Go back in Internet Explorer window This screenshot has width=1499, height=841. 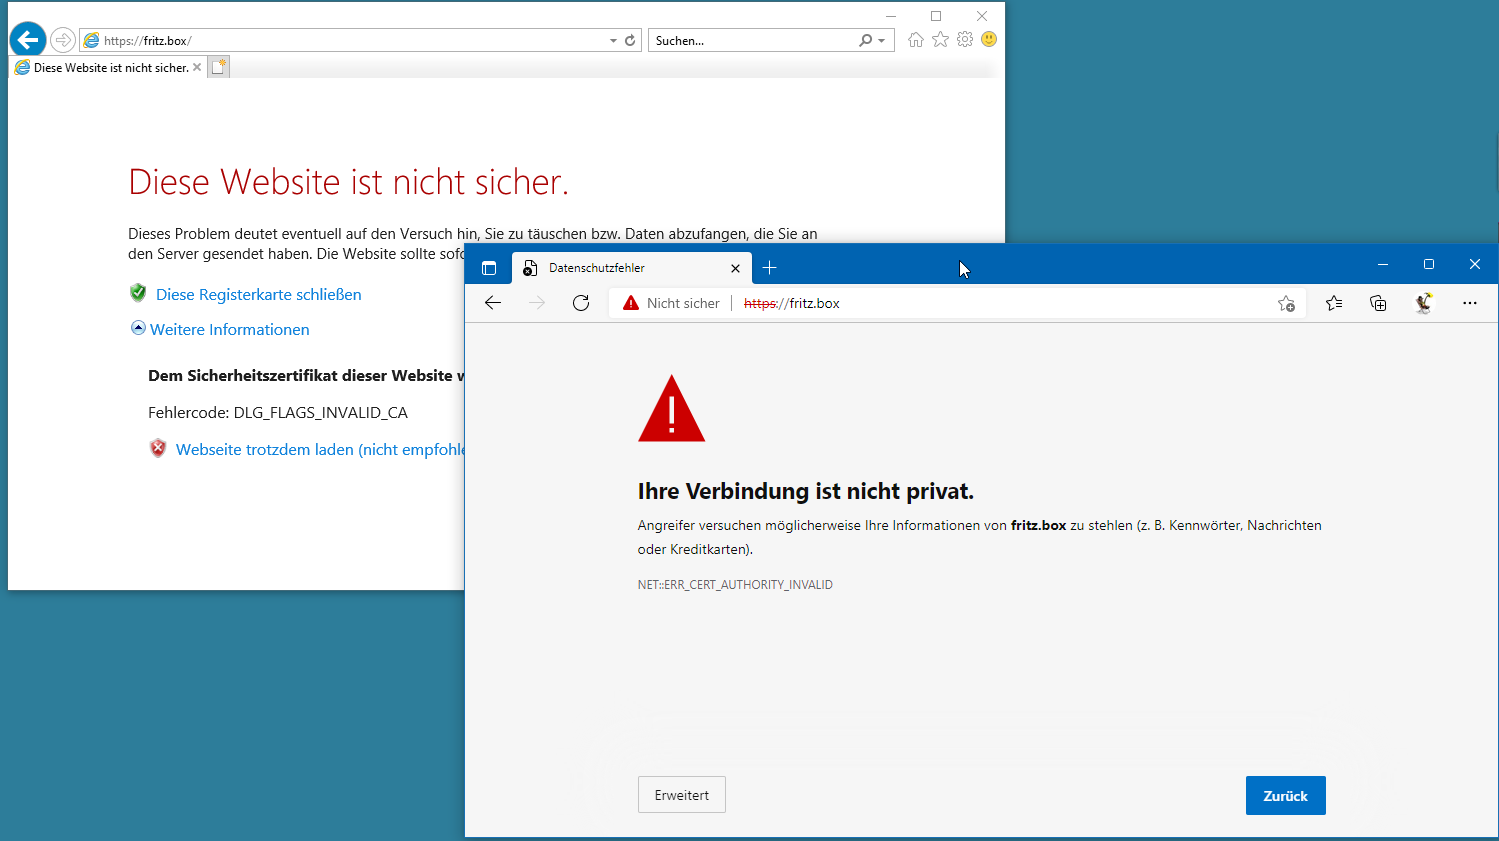[28, 40]
